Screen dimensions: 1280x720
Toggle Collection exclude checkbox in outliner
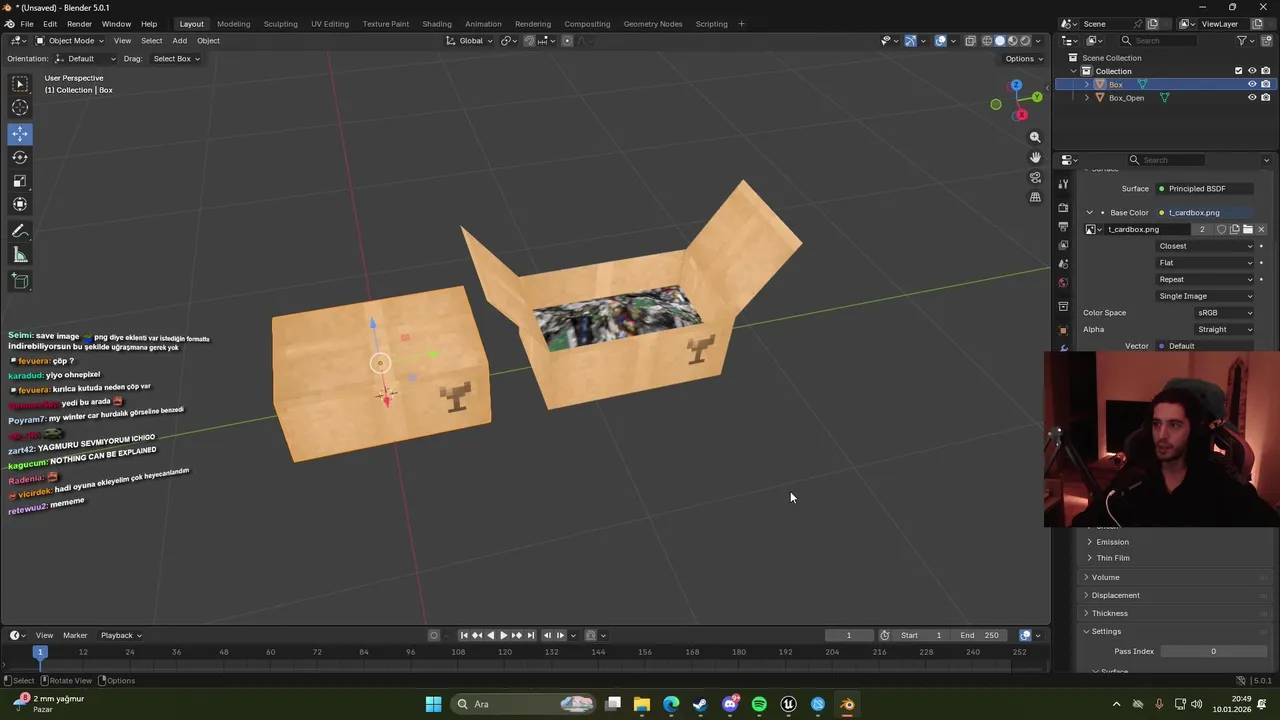point(1238,71)
